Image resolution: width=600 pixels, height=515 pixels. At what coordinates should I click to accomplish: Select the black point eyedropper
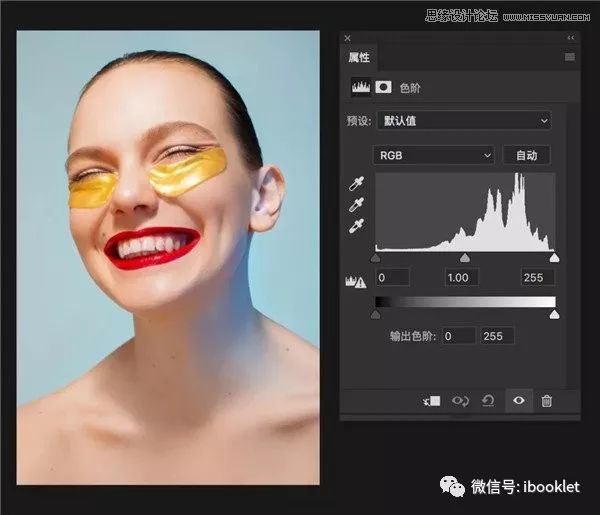click(x=356, y=185)
